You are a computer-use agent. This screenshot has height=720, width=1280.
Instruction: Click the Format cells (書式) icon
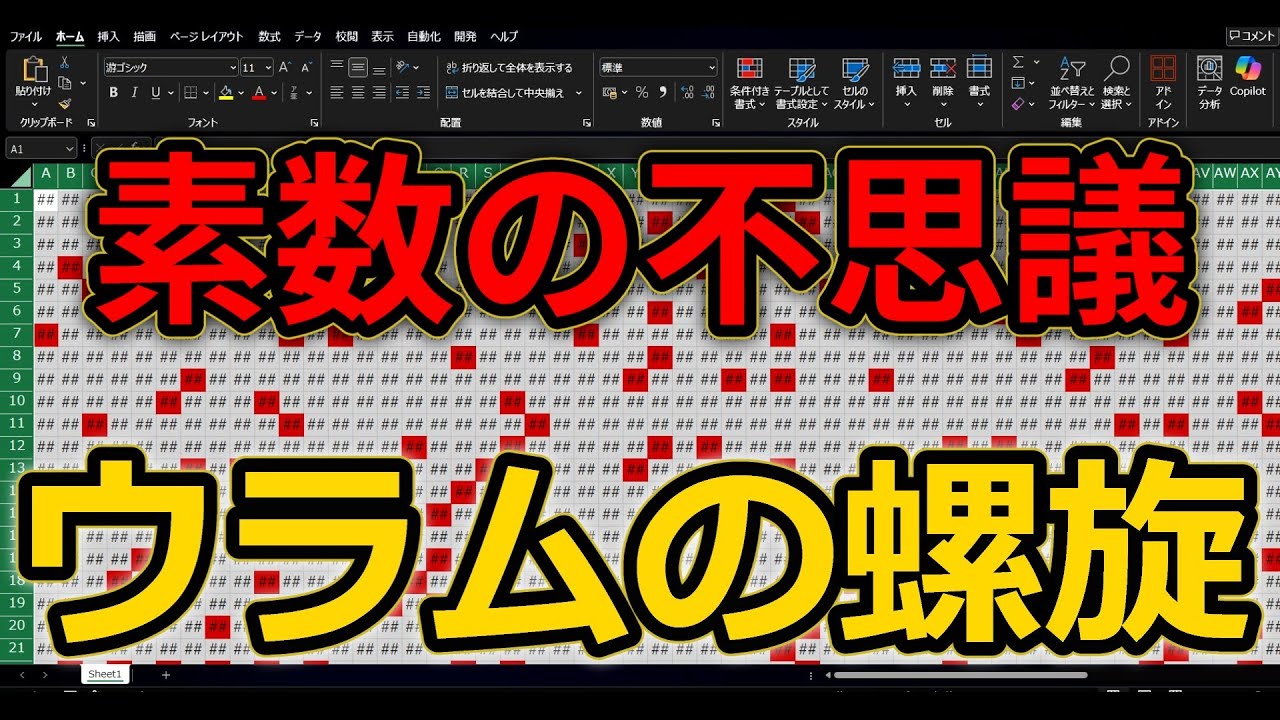[979, 68]
